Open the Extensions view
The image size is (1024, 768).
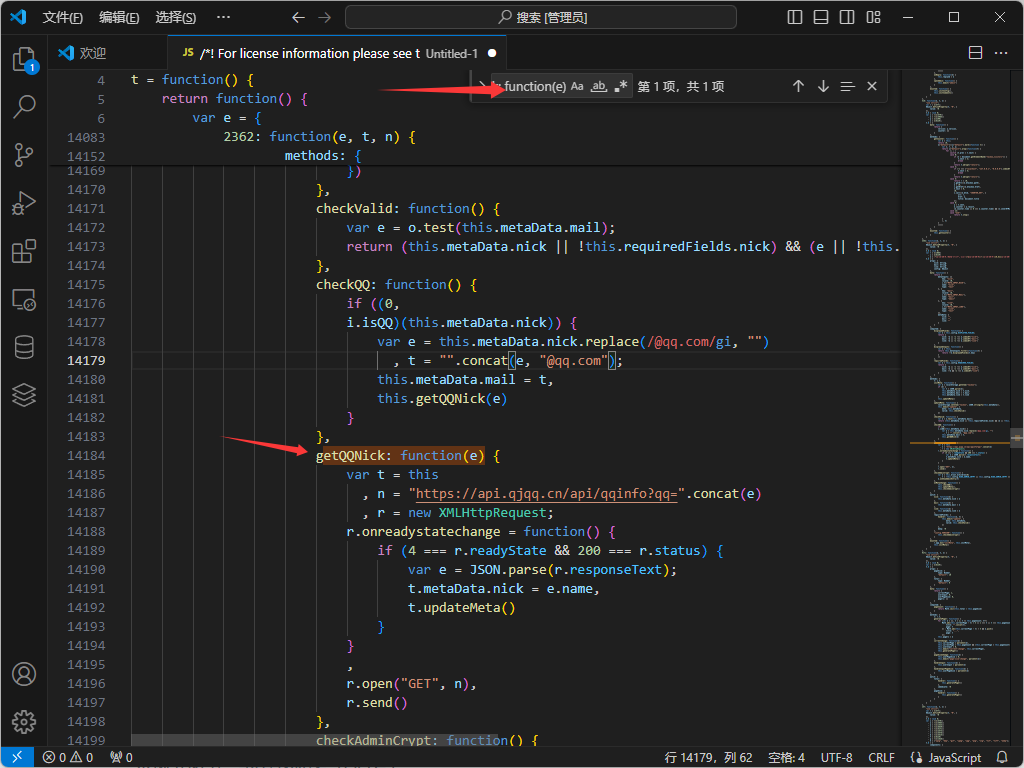[x=24, y=251]
